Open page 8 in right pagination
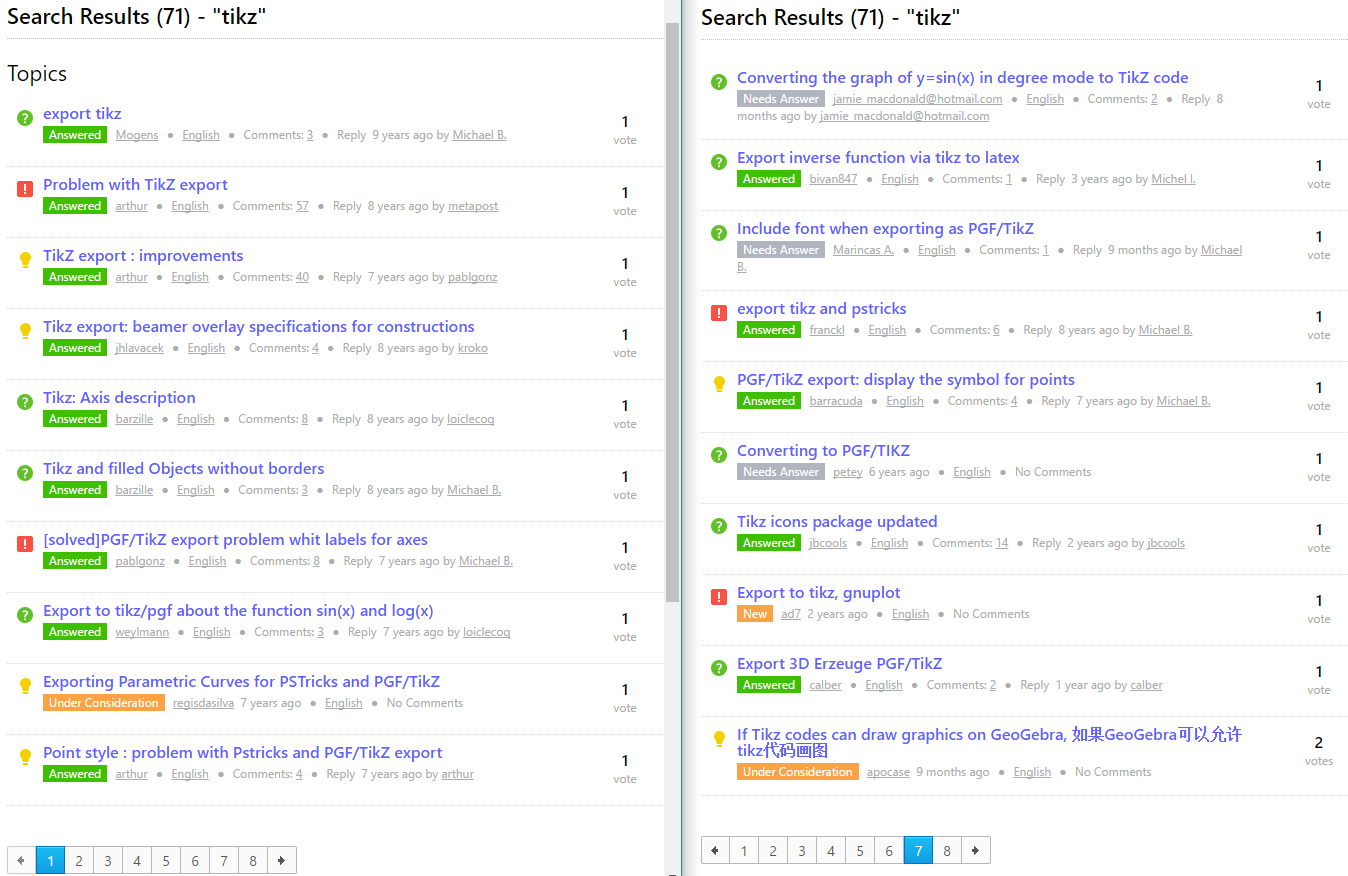This screenshot has width=1348, height=876. [947, 850]
